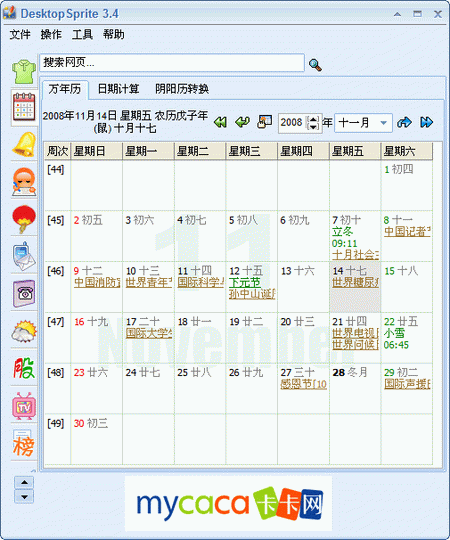
Task: Click the magnifier web search icon
Action: [315, 64]
